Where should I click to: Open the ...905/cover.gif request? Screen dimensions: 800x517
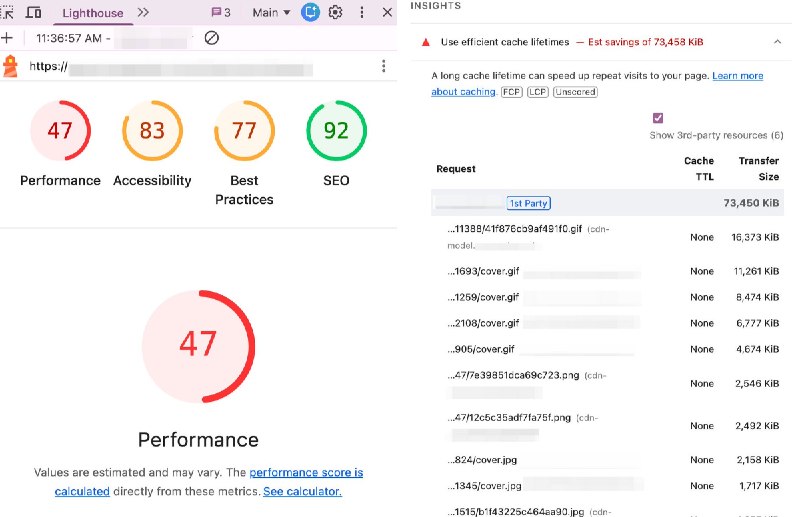point(481,350)
